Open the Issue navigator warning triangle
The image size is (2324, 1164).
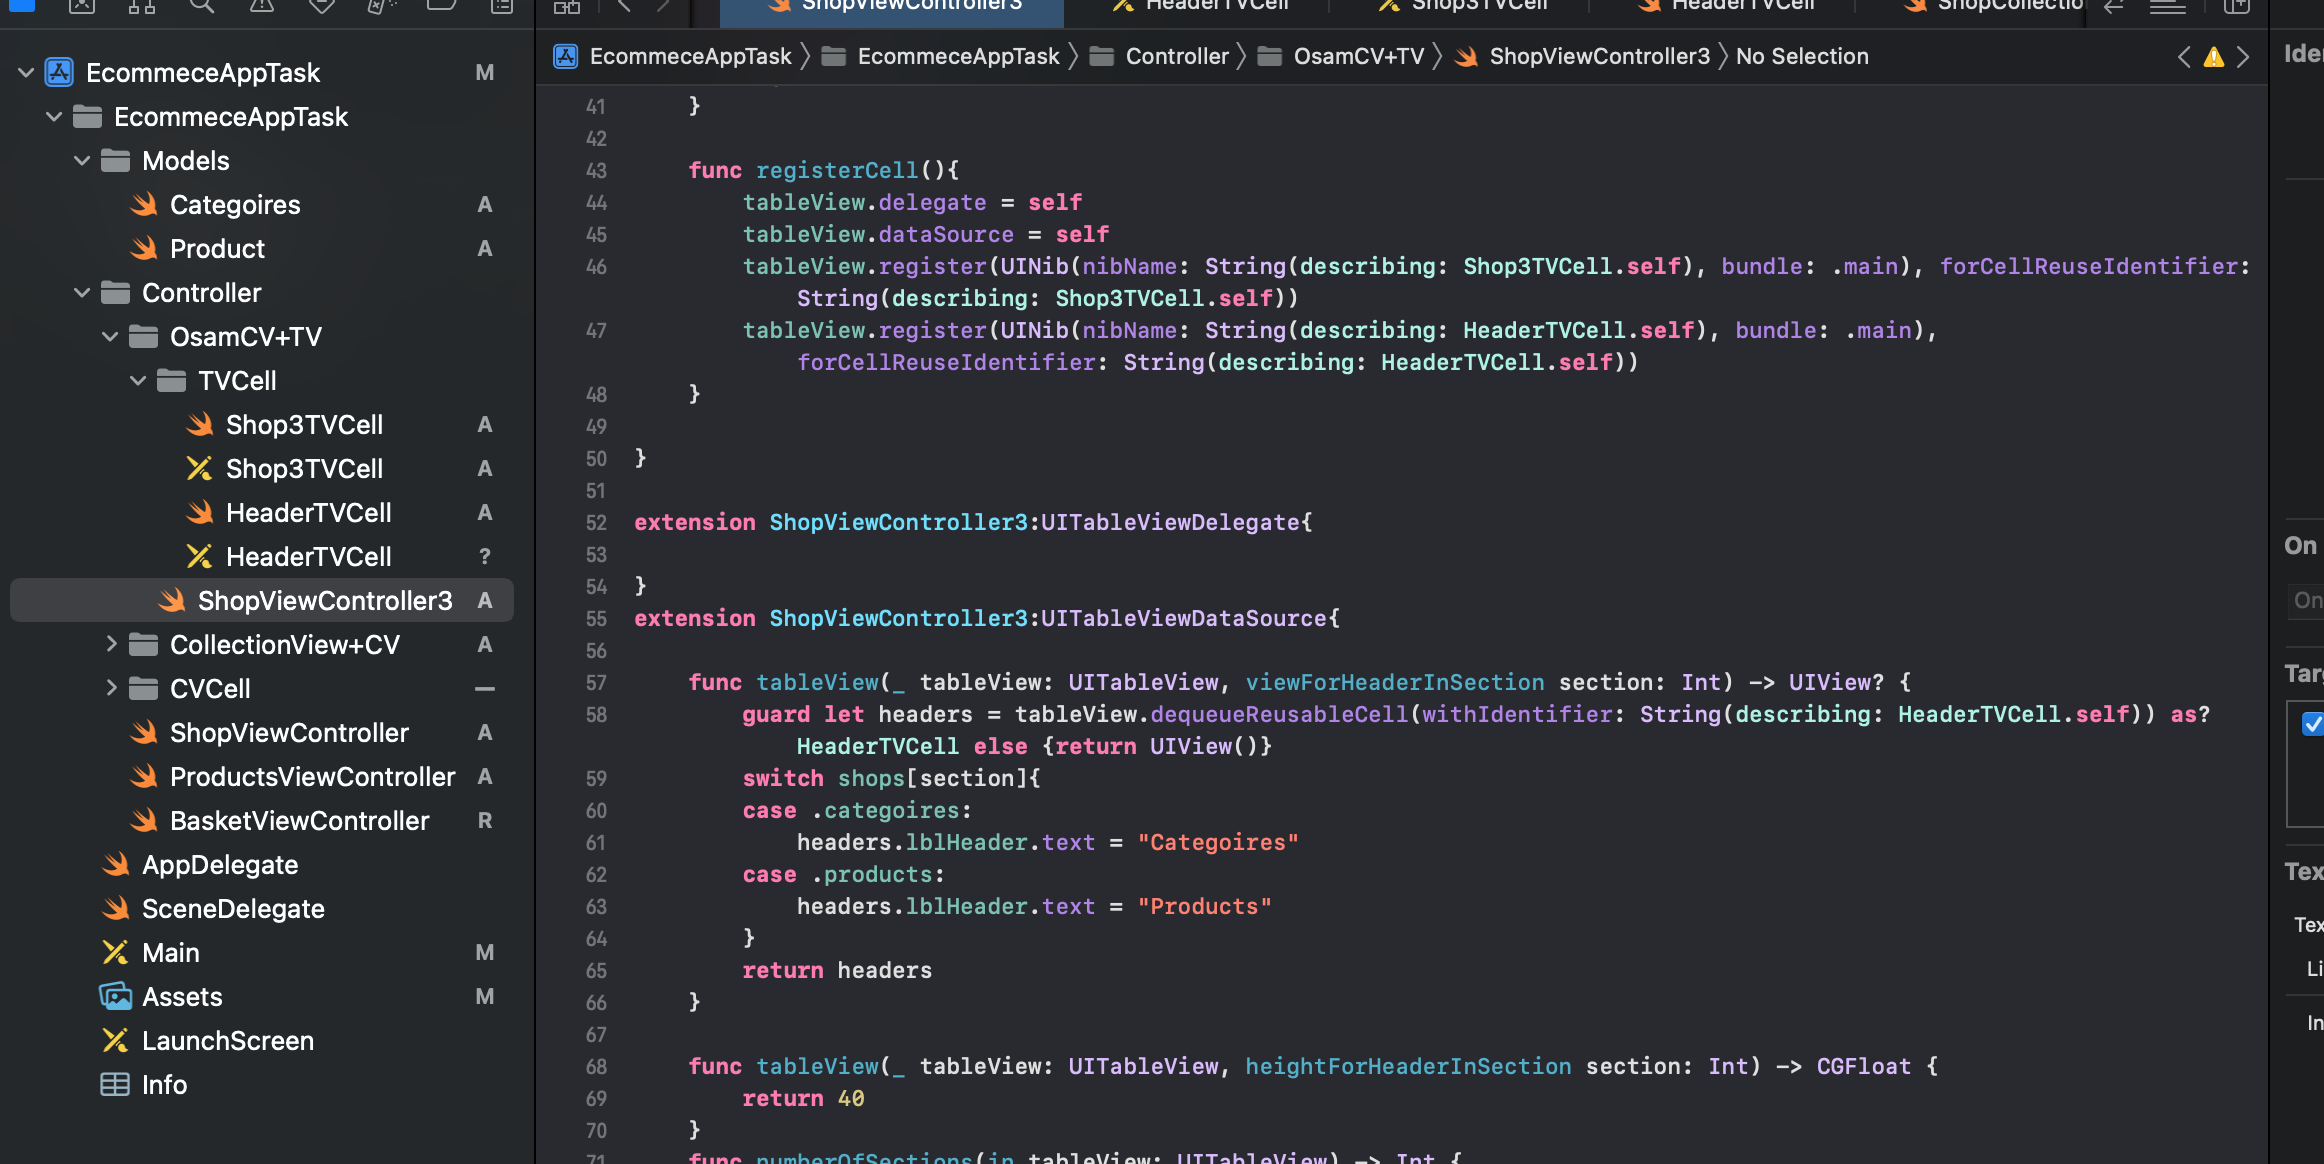[261, 6]
